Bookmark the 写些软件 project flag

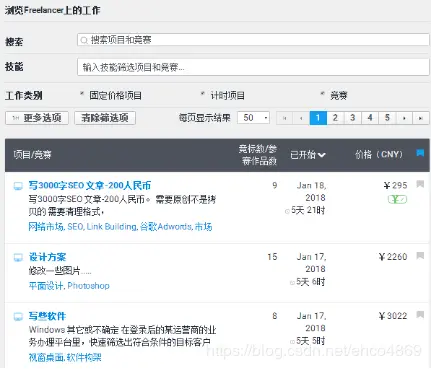click(420, 315)
